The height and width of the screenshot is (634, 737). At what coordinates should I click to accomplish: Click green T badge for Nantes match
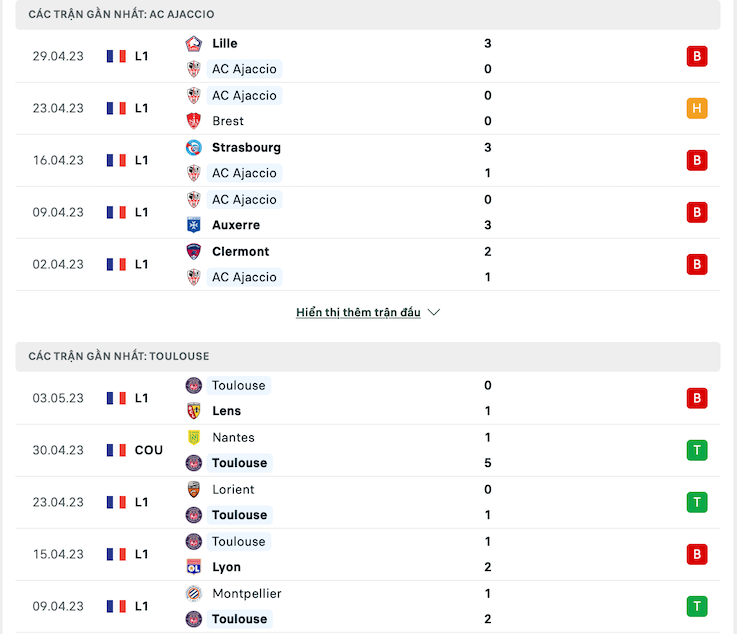(x=697, y=450)
